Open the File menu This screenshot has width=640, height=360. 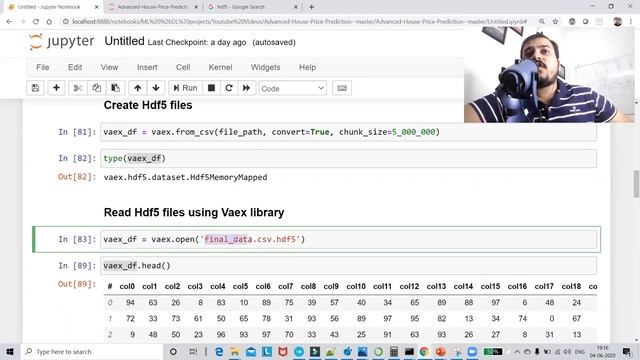pyautogui.click(x=42, y=67)
